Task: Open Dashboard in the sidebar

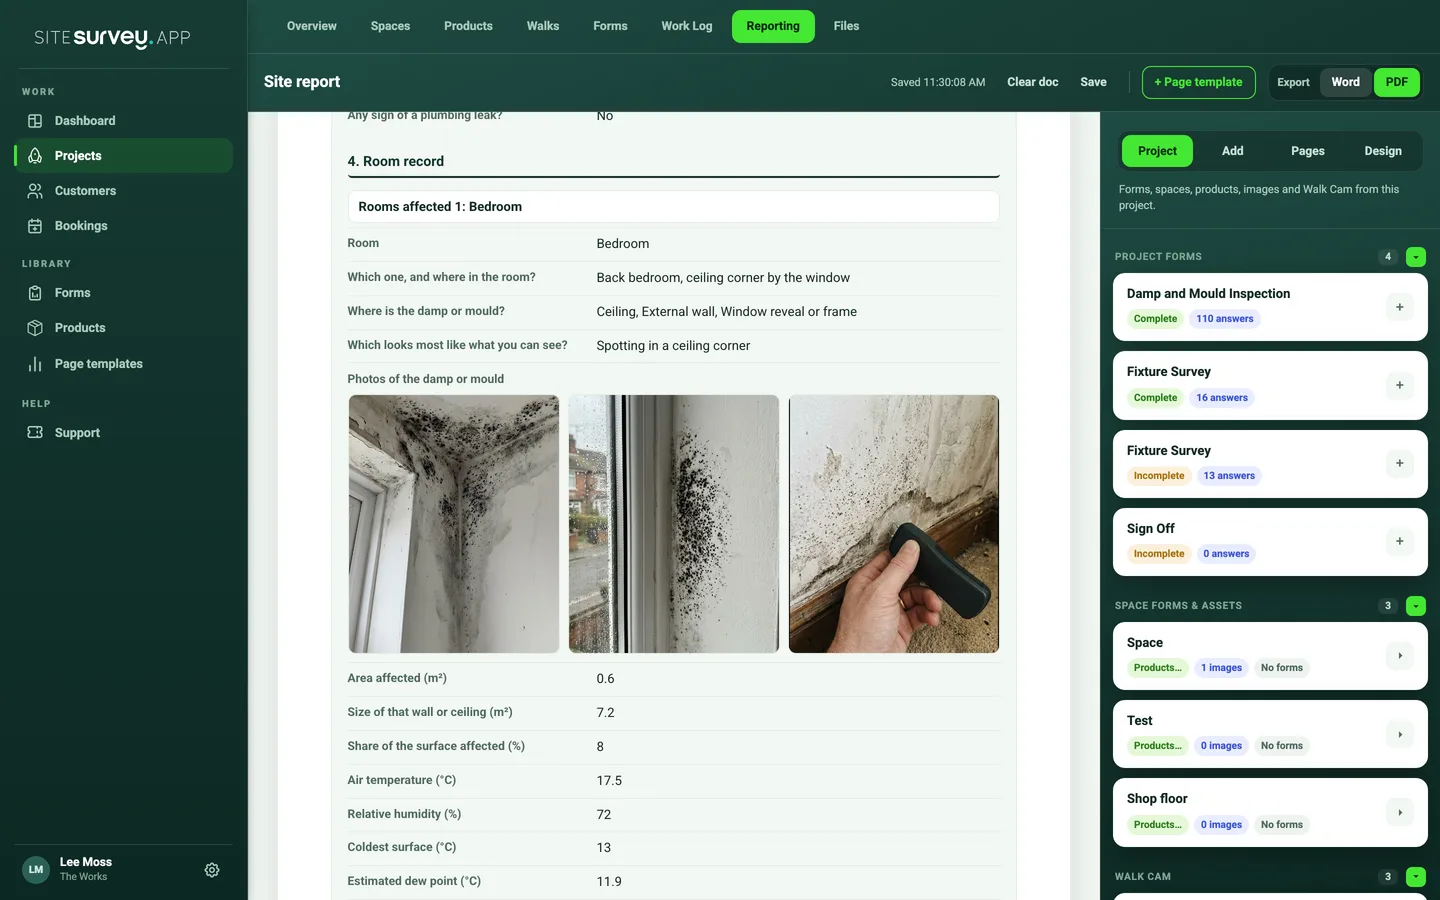Action: (x=124, y=121)
